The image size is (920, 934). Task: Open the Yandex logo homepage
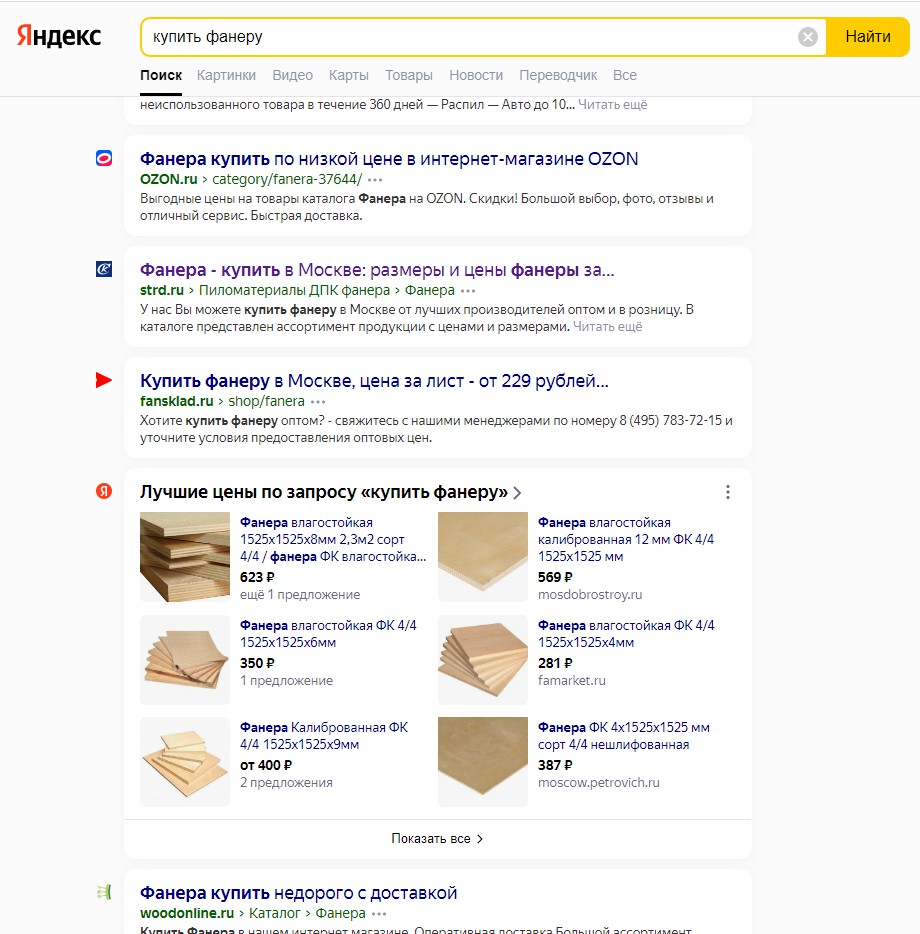click(x=58, y=36)
